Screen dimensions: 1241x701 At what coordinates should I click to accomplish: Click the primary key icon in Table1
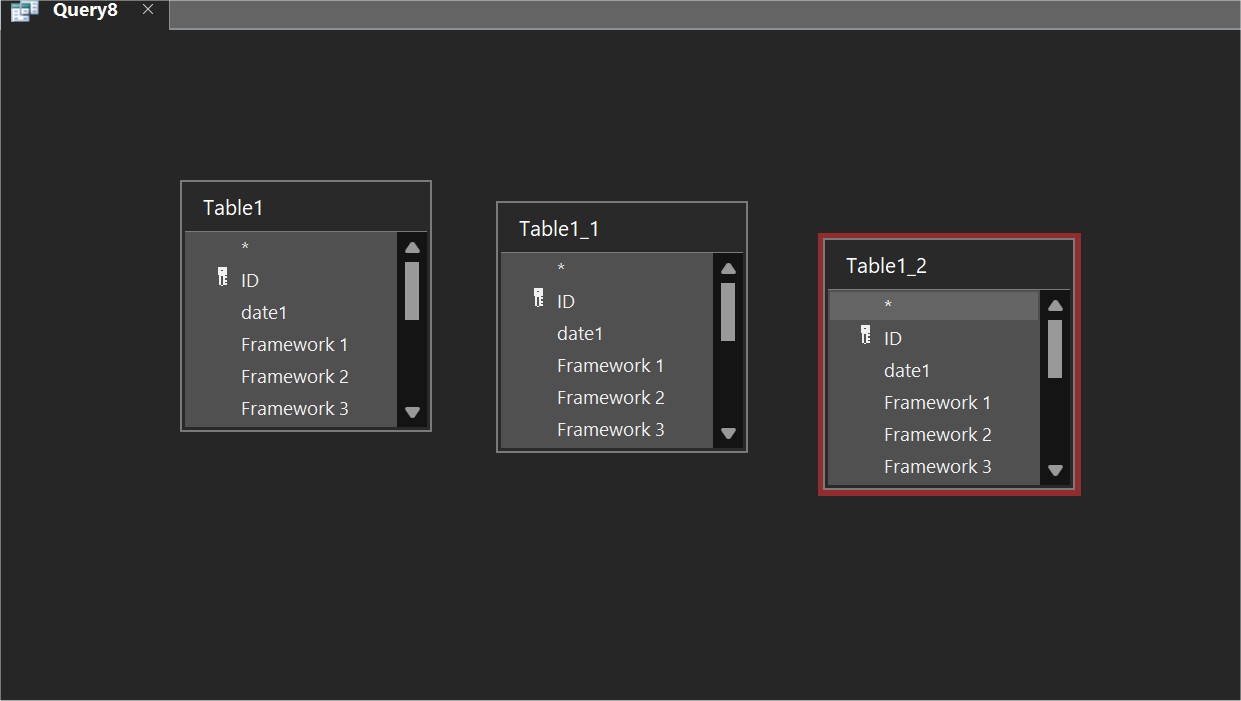pyautogui.click(x=222, y=277)
